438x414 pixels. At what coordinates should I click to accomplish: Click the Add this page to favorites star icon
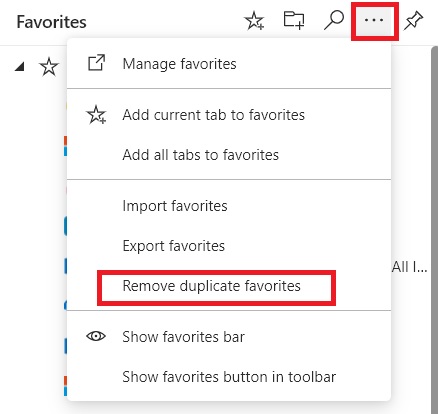point(254,21)
